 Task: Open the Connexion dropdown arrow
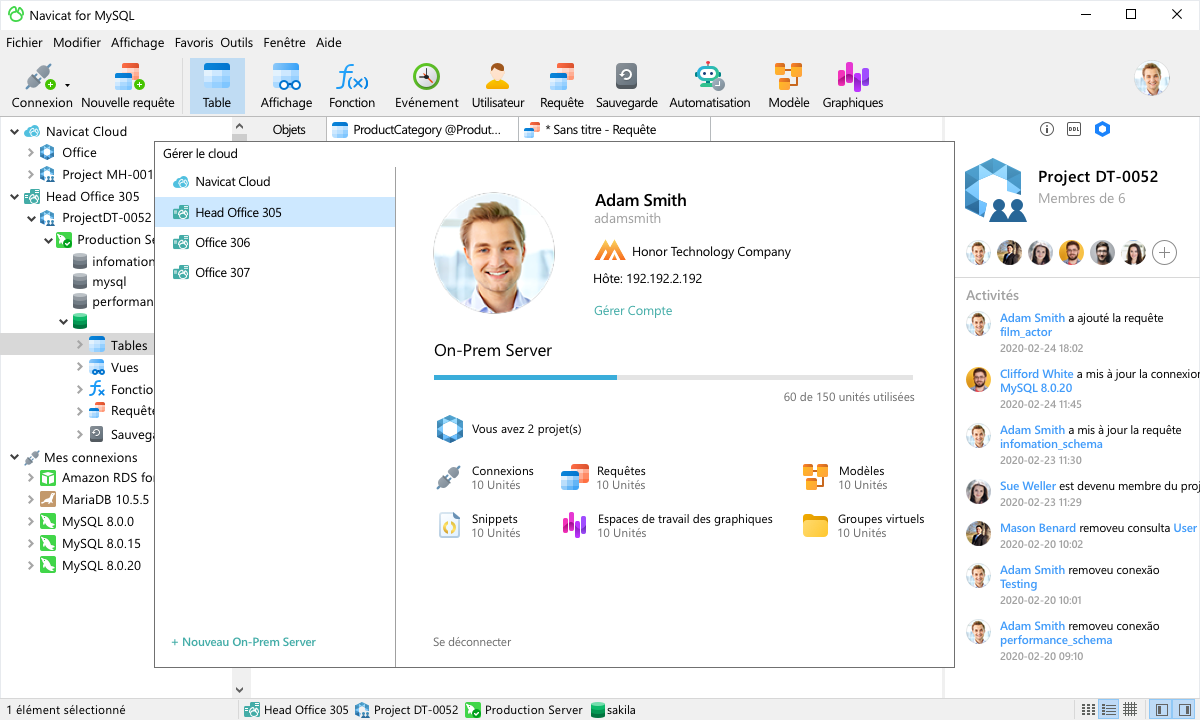click(x=67, y=86)
